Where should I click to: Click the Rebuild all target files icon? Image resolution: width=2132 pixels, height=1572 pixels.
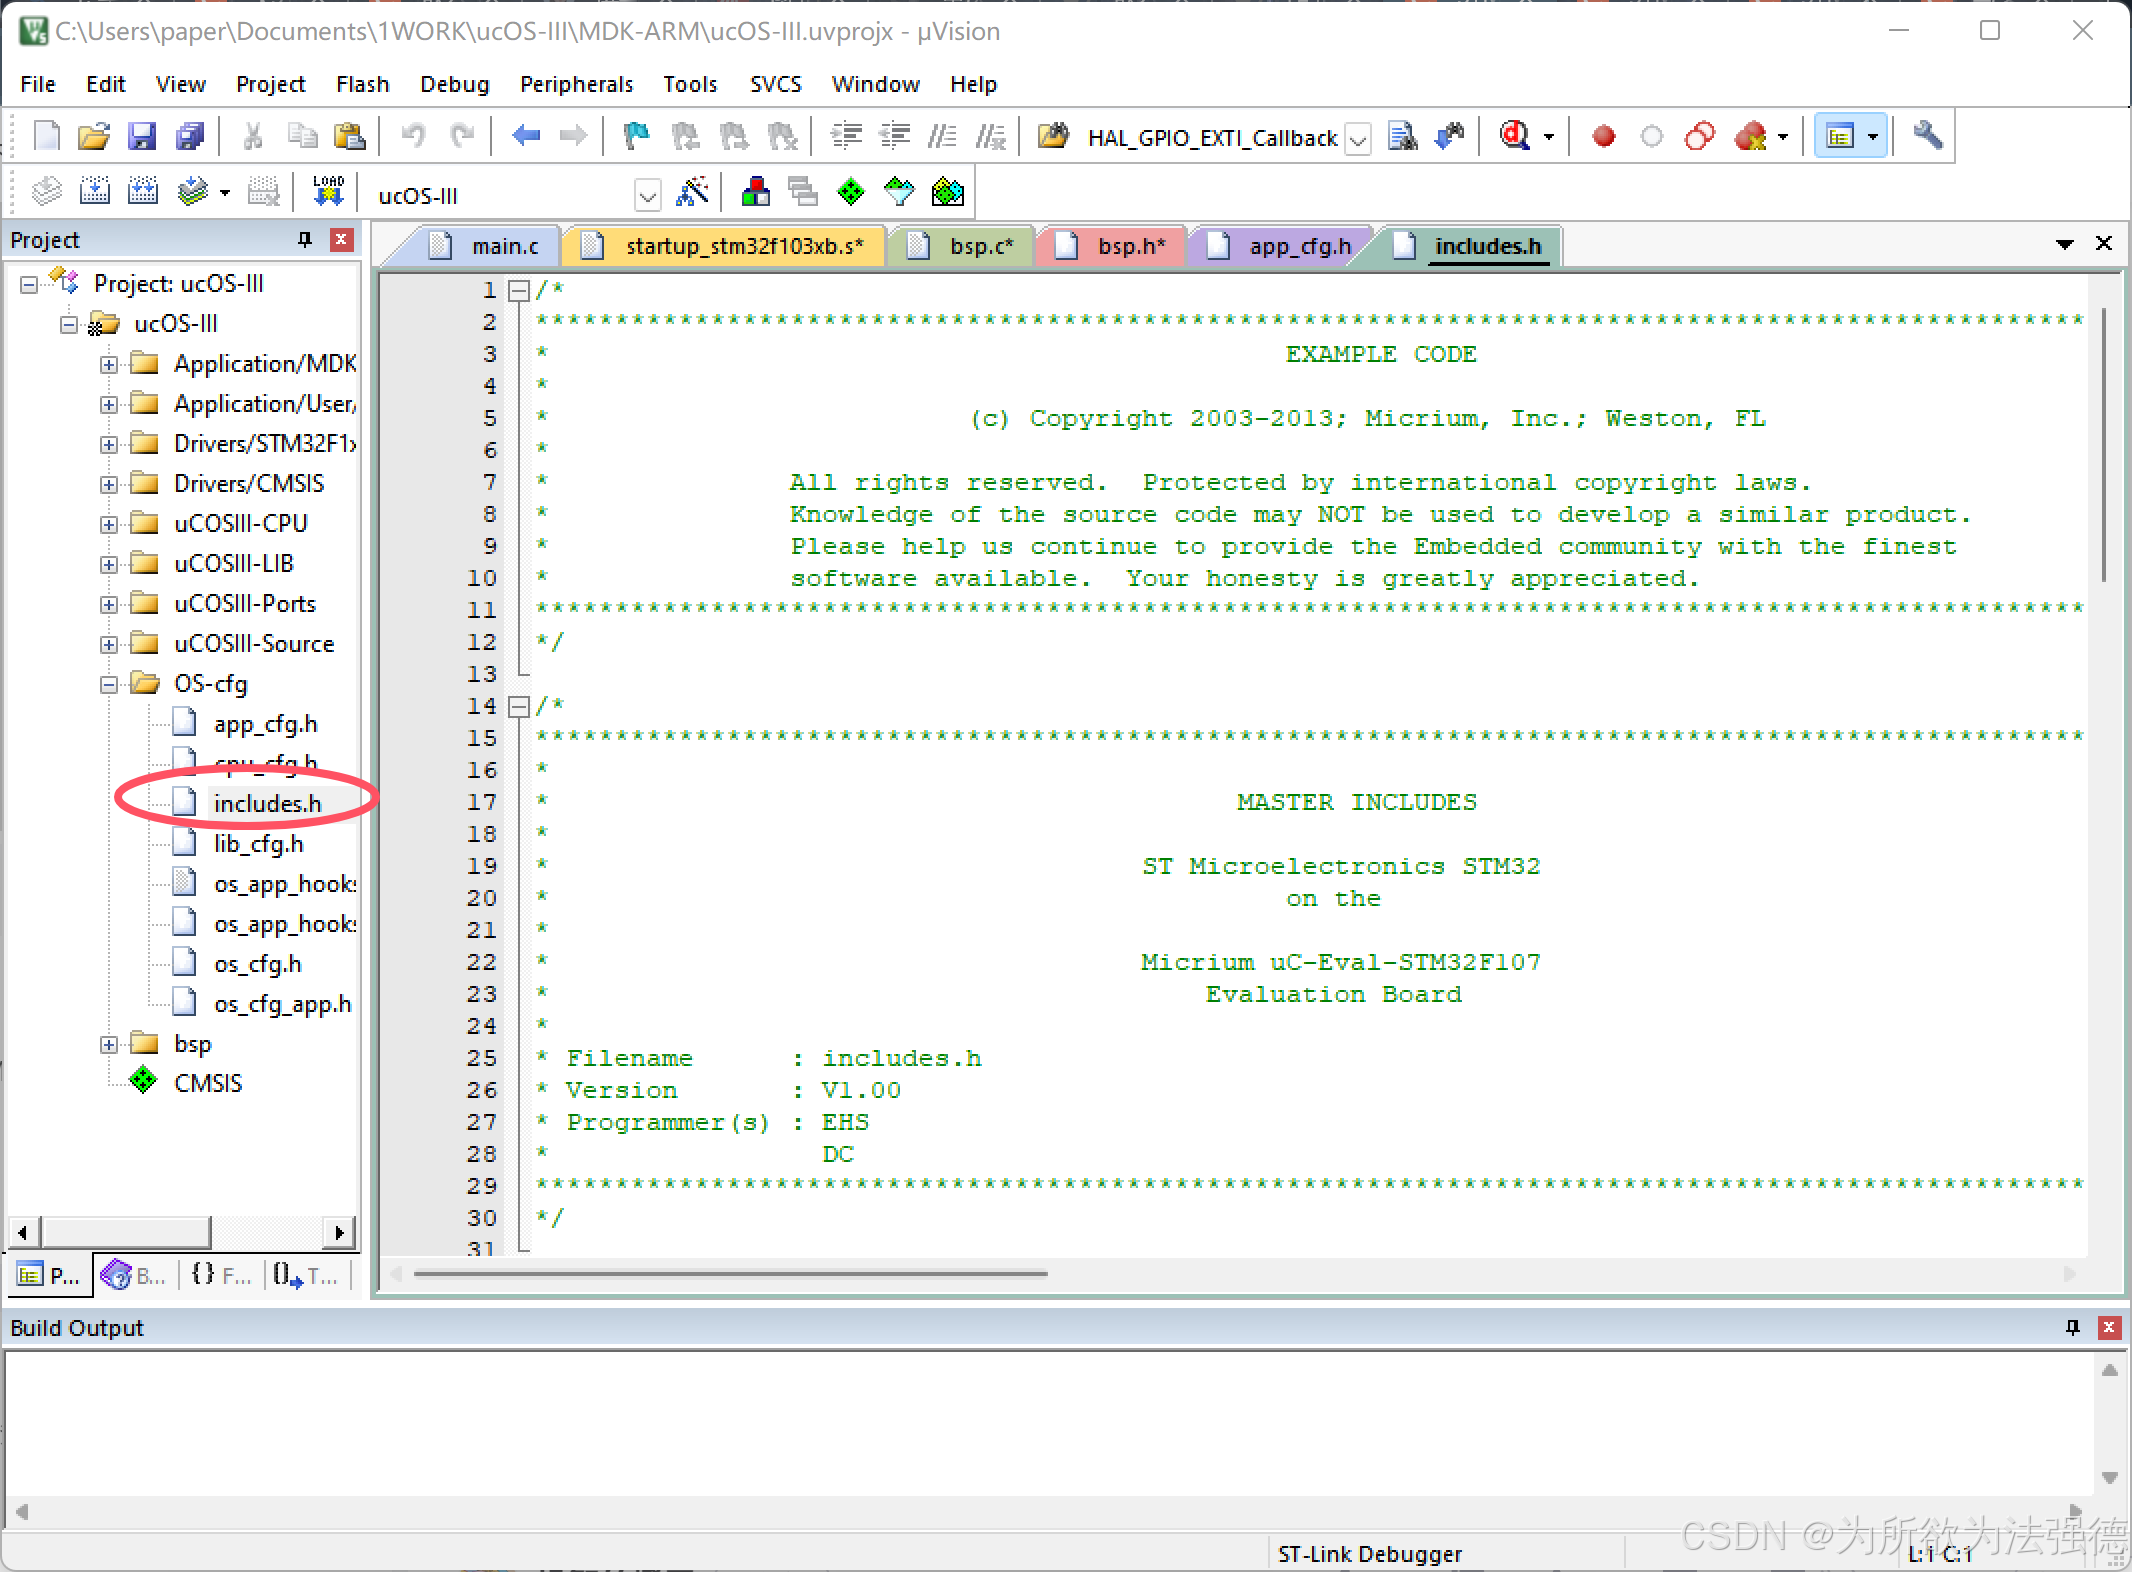click(143, 191)
